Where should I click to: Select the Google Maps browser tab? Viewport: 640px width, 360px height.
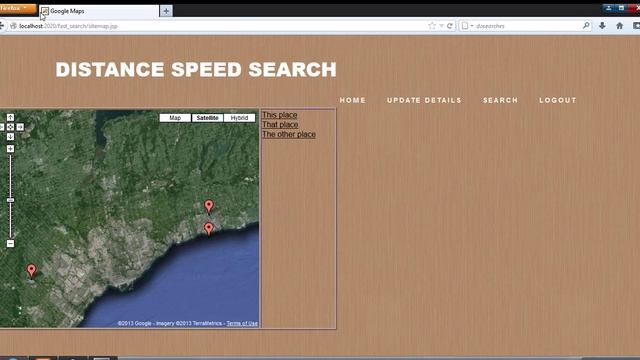tap(99, 11)
